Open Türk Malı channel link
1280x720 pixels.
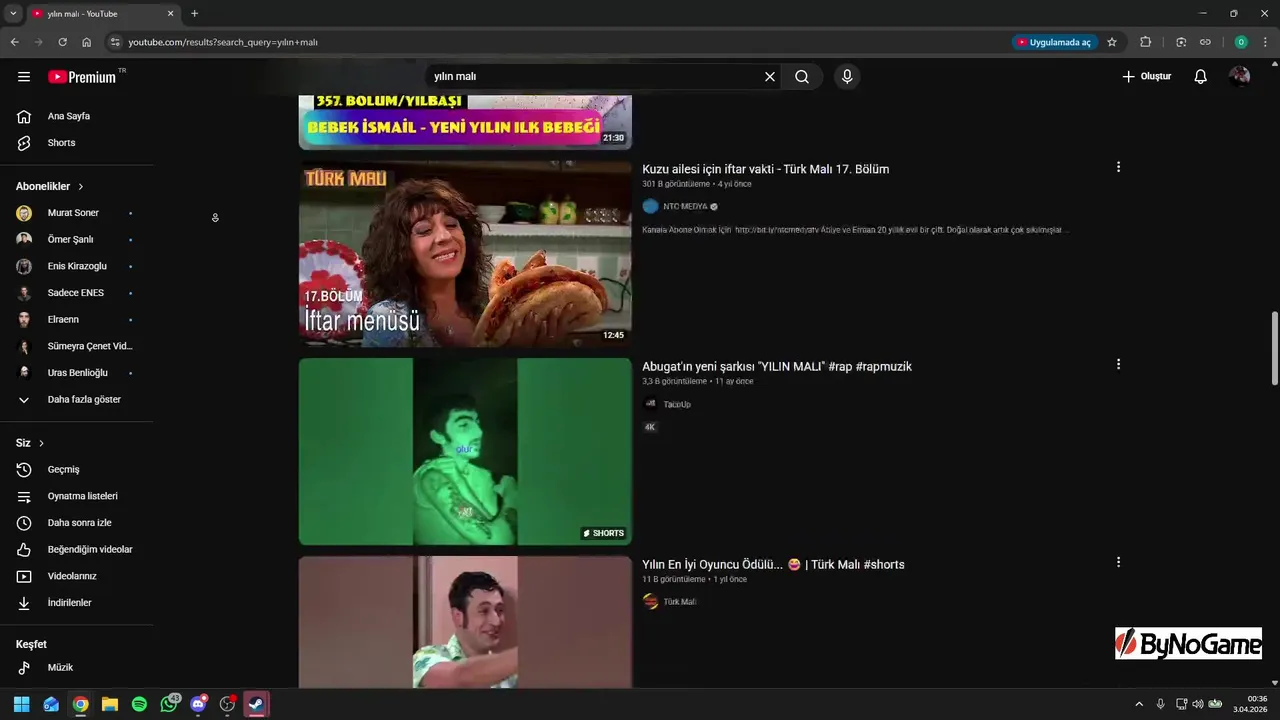(679, 602)
